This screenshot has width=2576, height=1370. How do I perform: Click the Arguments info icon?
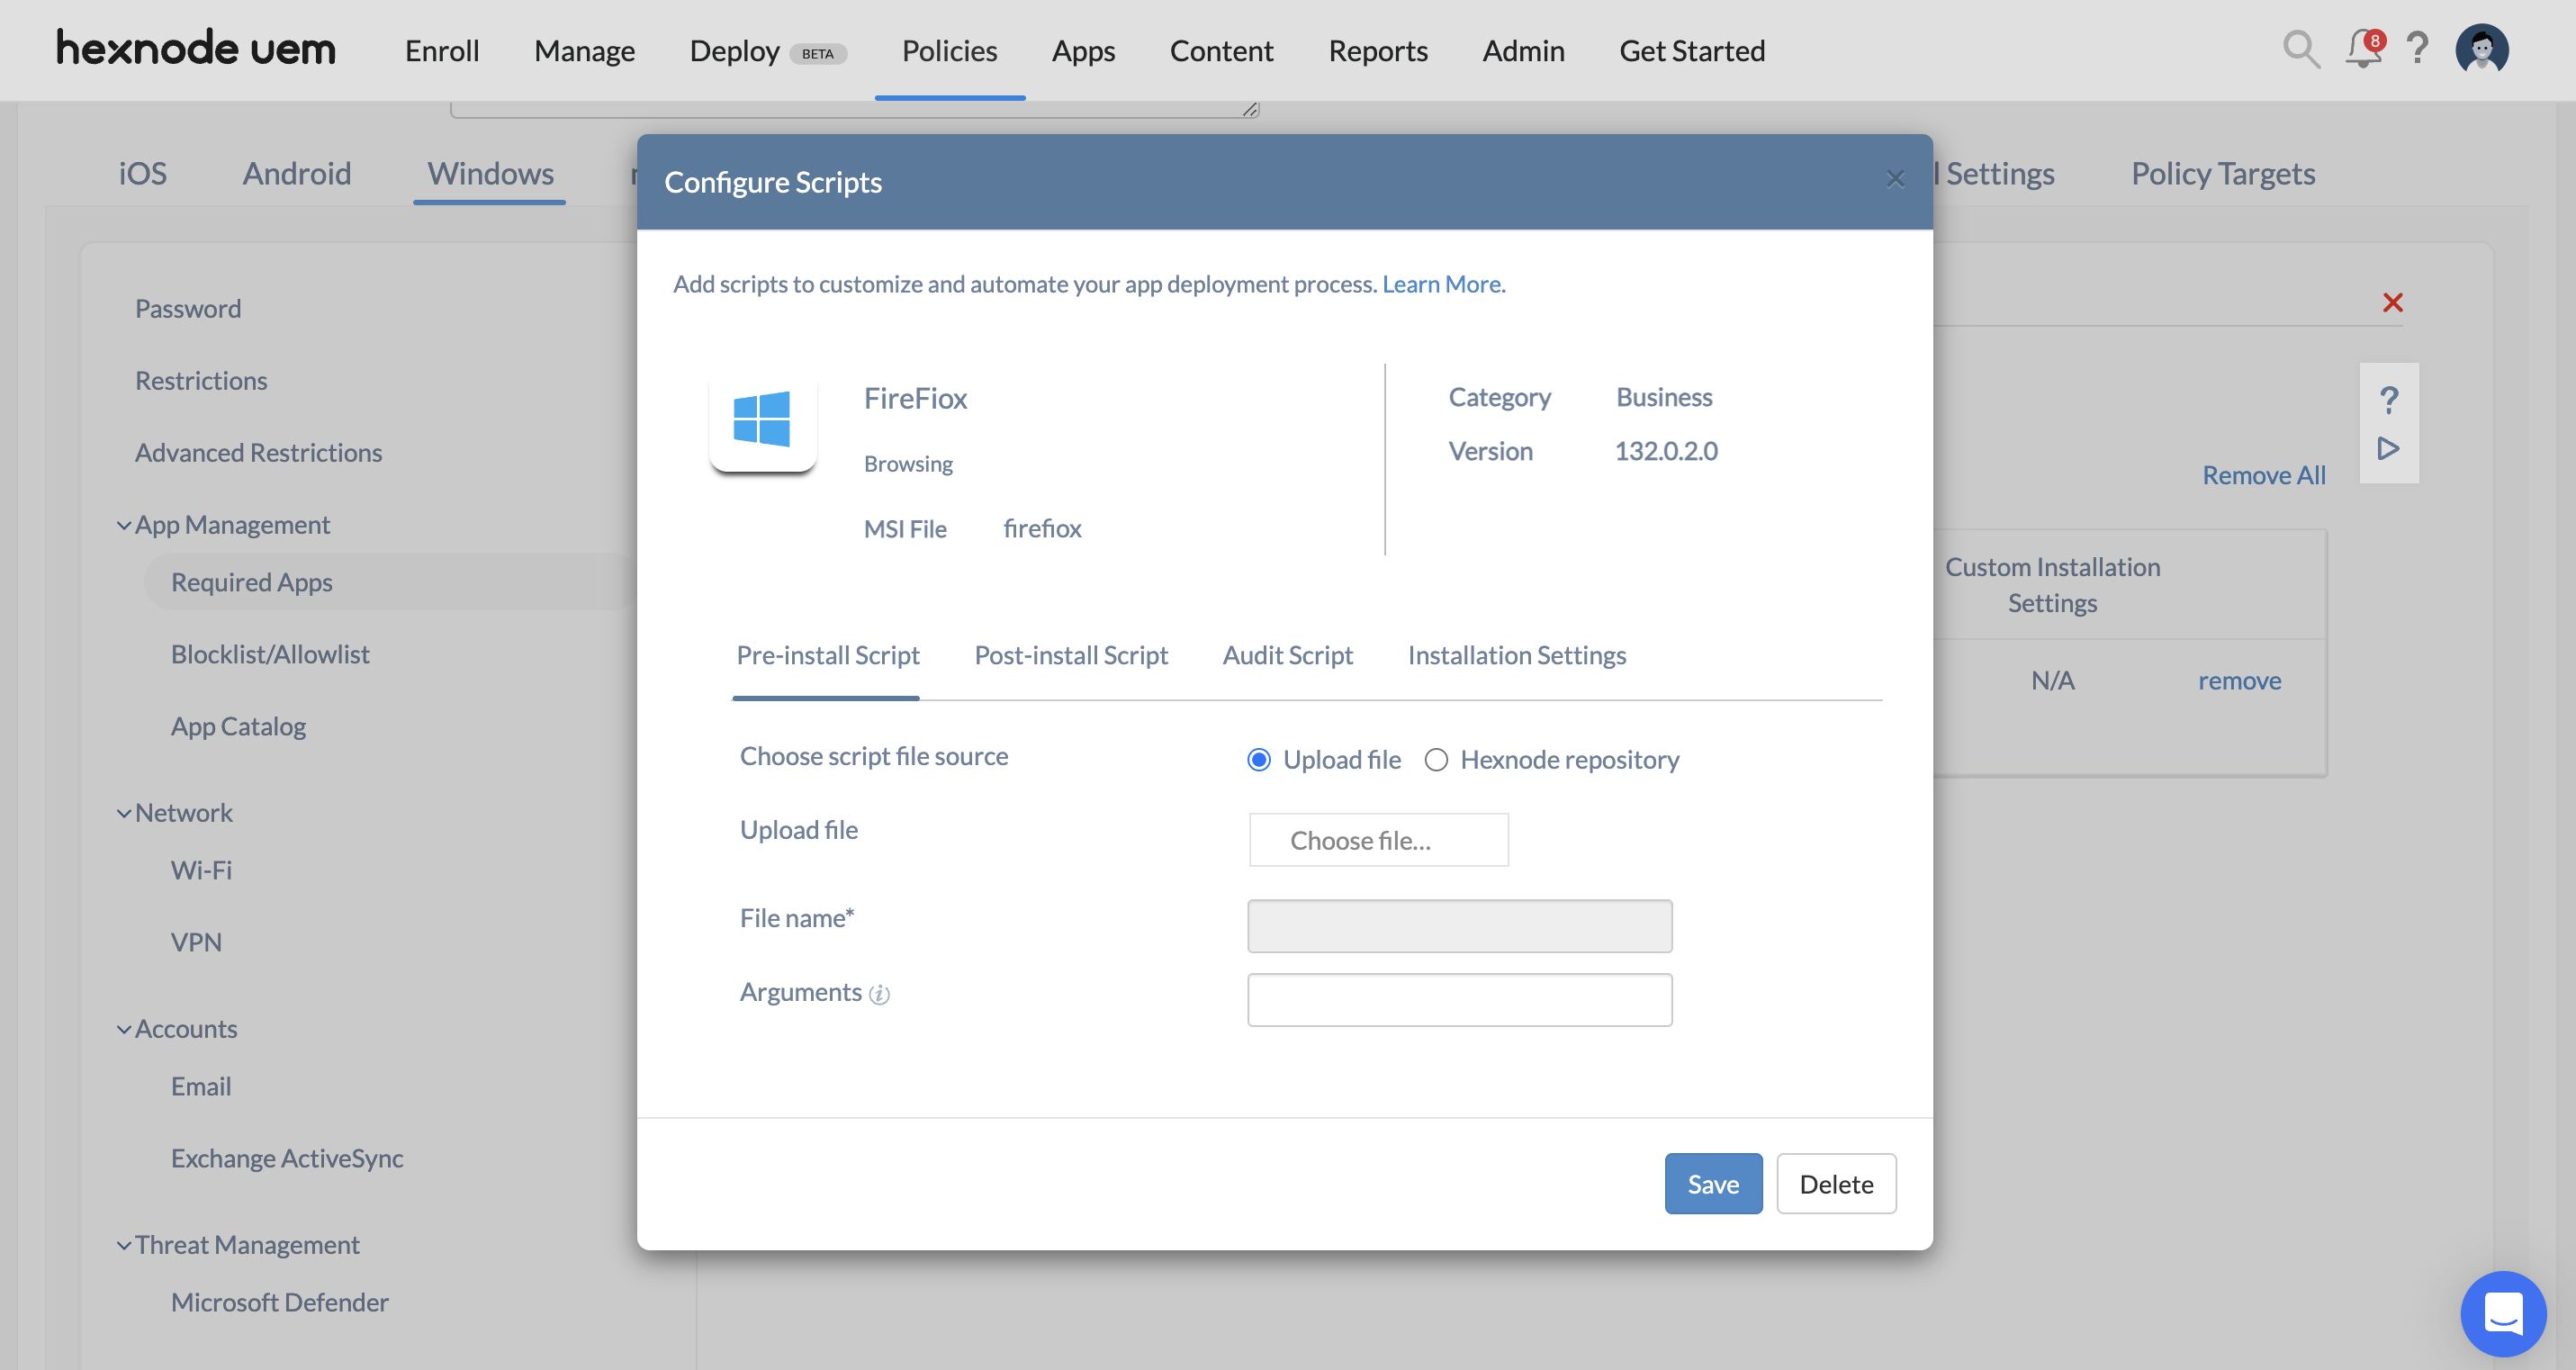pyautogui.click(x=879, y=994)
